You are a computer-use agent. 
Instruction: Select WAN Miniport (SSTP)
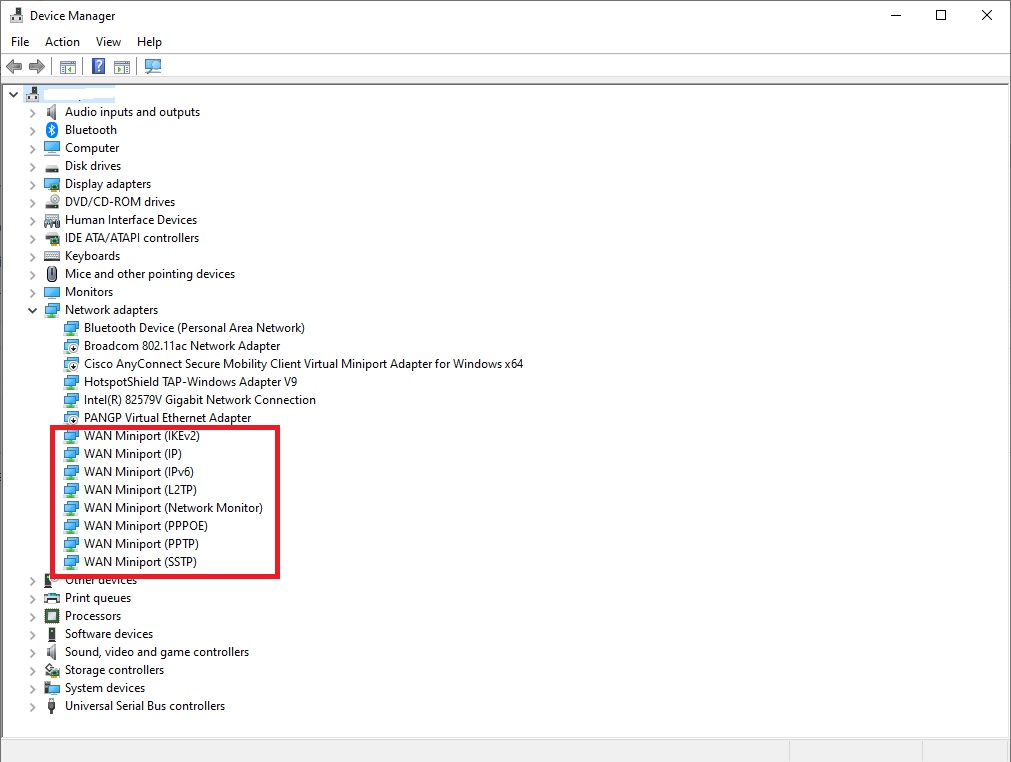141,562
